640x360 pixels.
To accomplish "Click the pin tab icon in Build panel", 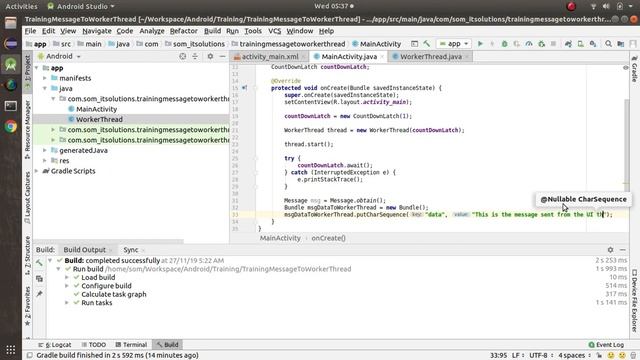I will coord(39,294).
